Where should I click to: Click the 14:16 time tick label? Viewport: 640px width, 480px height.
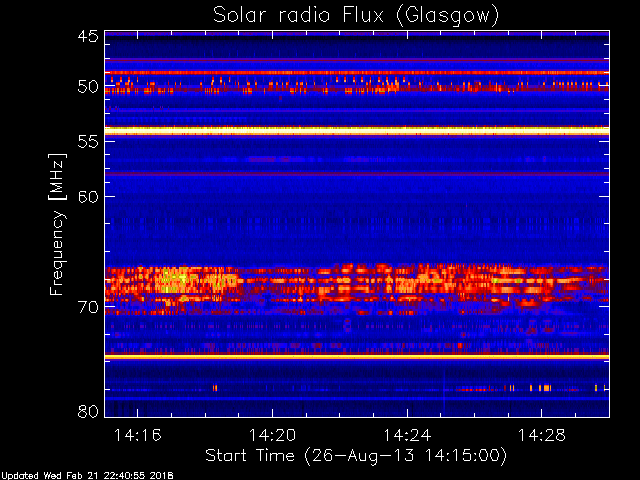[x=138, y=435]
